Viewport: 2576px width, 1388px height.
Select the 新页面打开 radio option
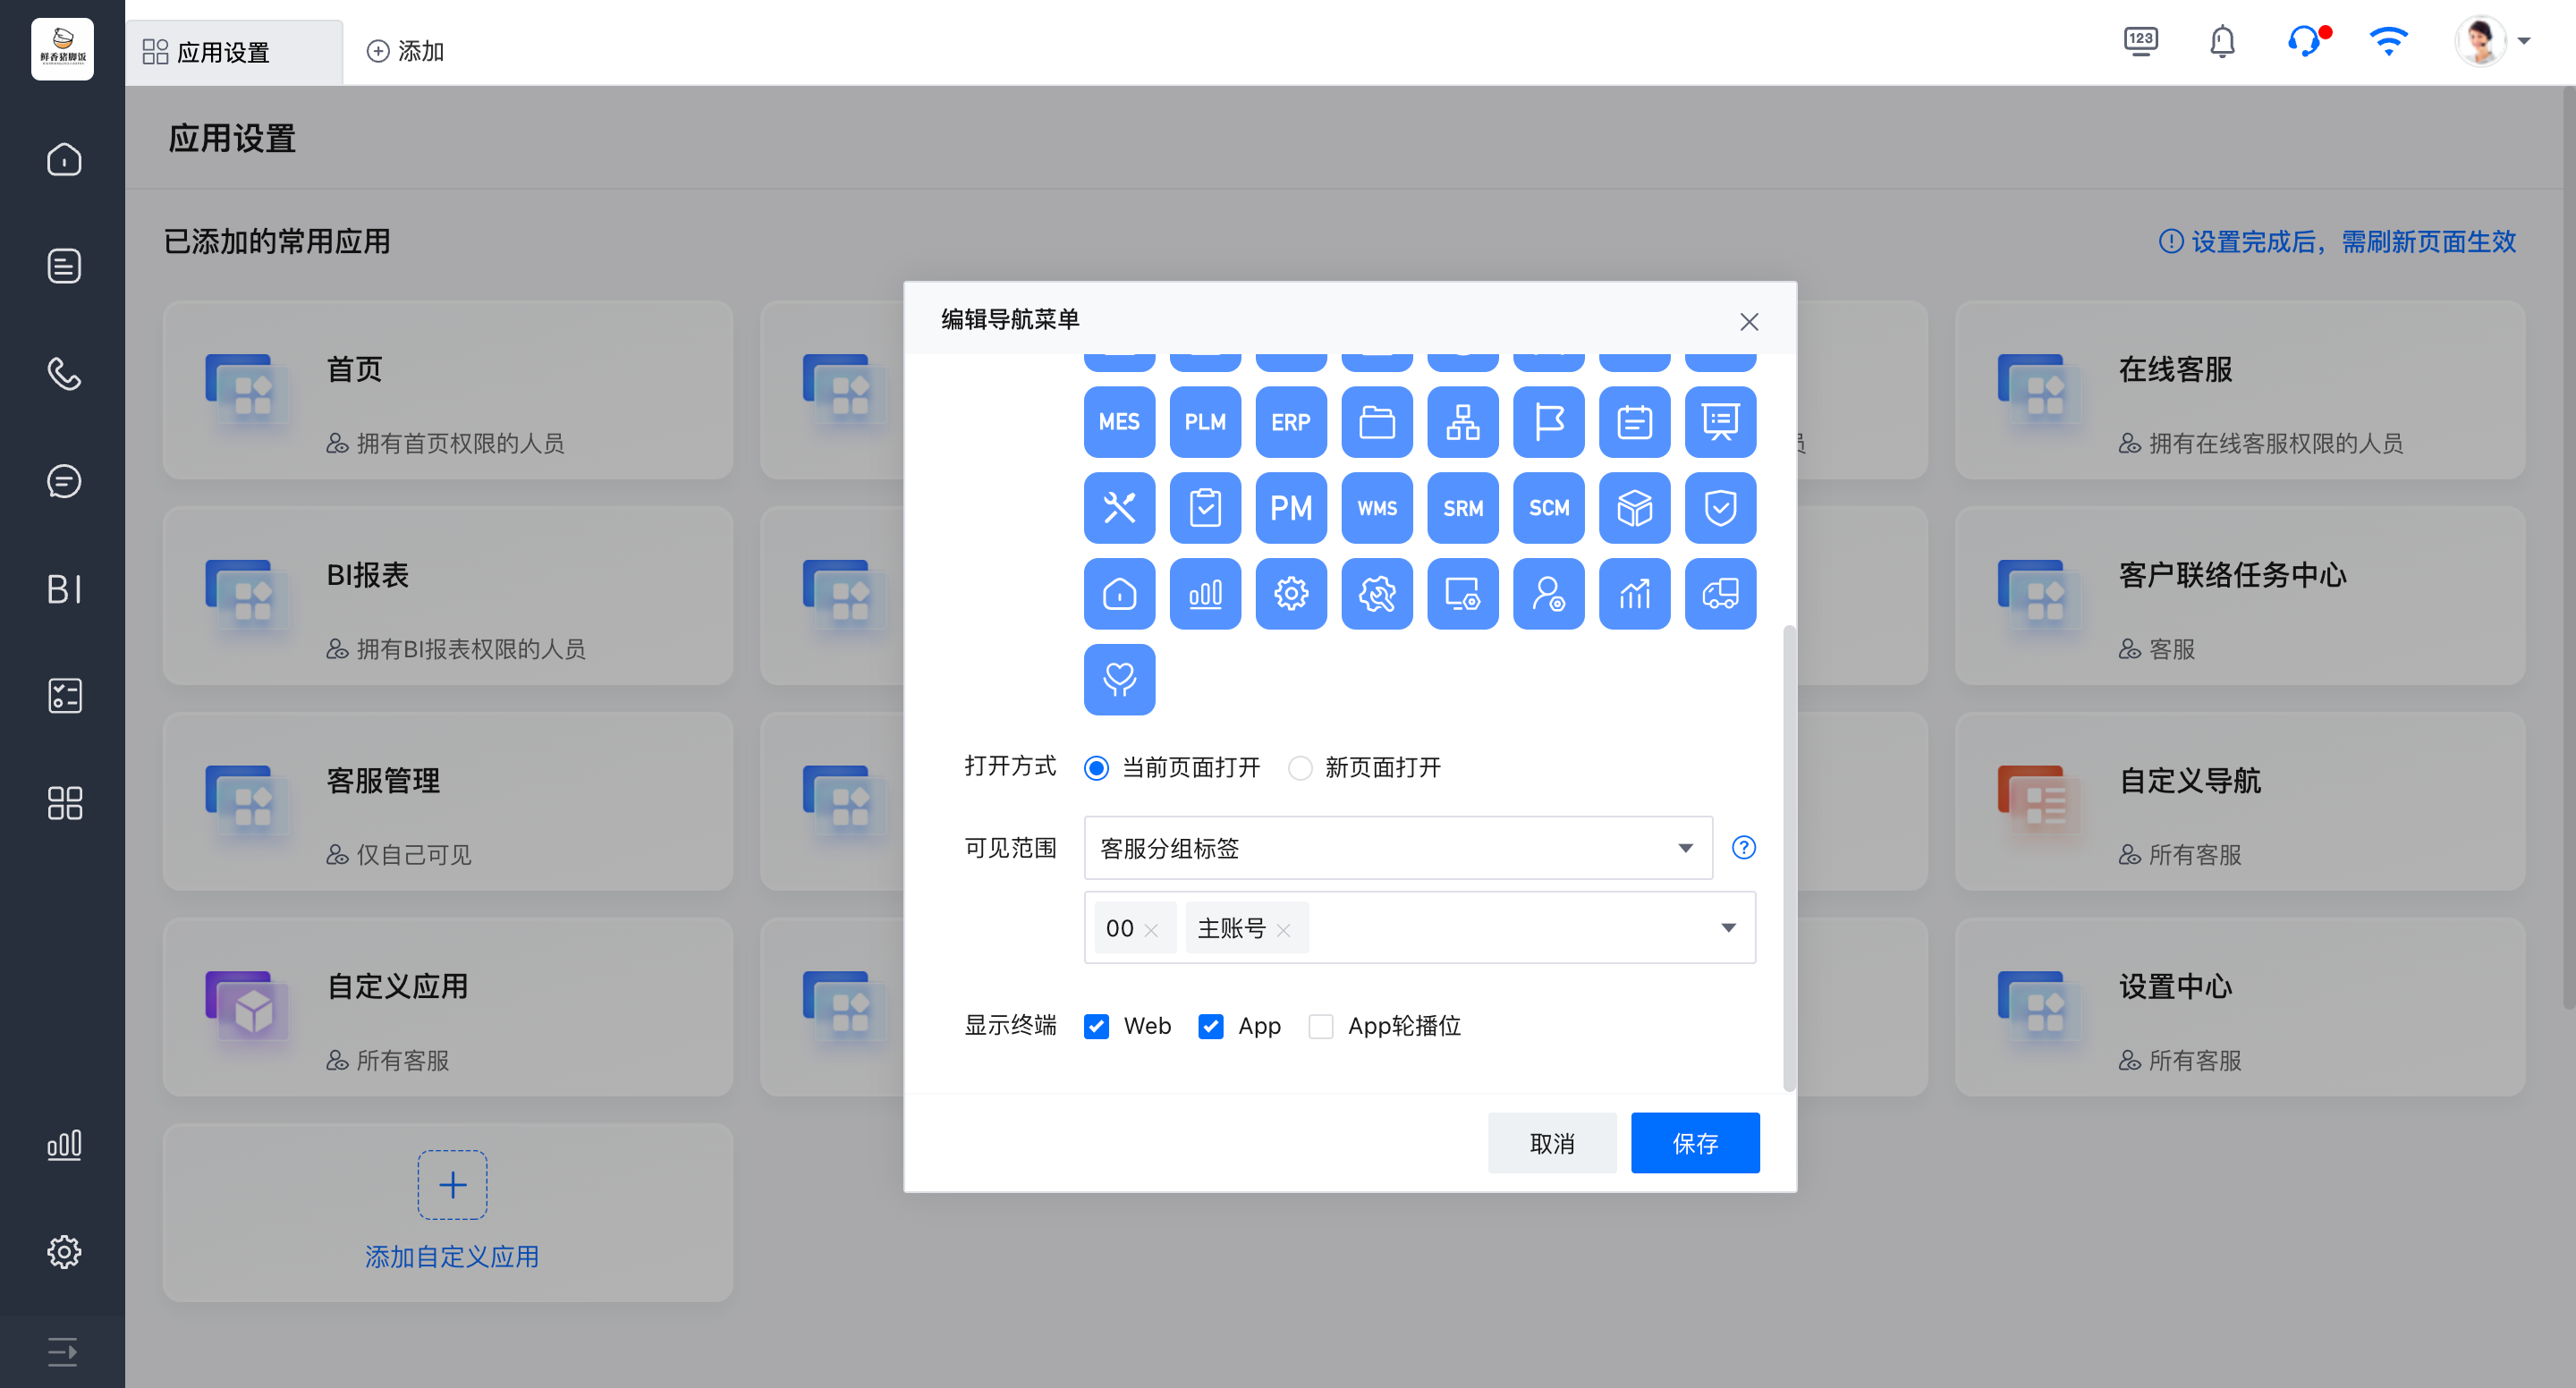pyautogui.click(x=1300, y=768)
